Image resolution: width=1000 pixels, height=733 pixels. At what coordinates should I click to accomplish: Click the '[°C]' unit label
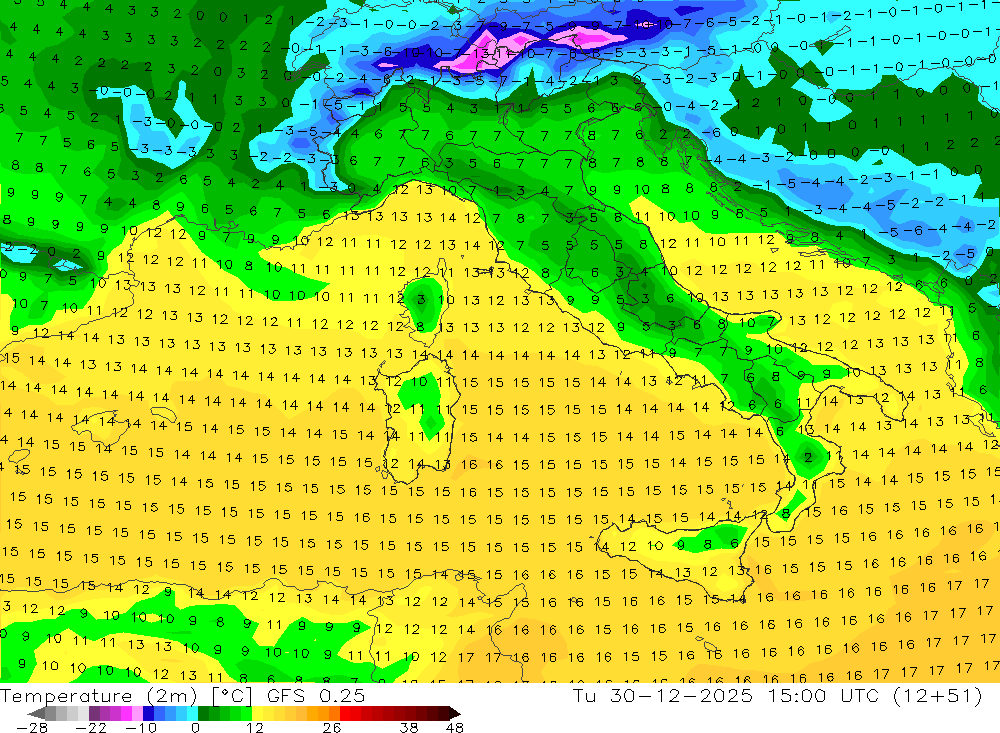pyautogui.click(x=232, y=696)
